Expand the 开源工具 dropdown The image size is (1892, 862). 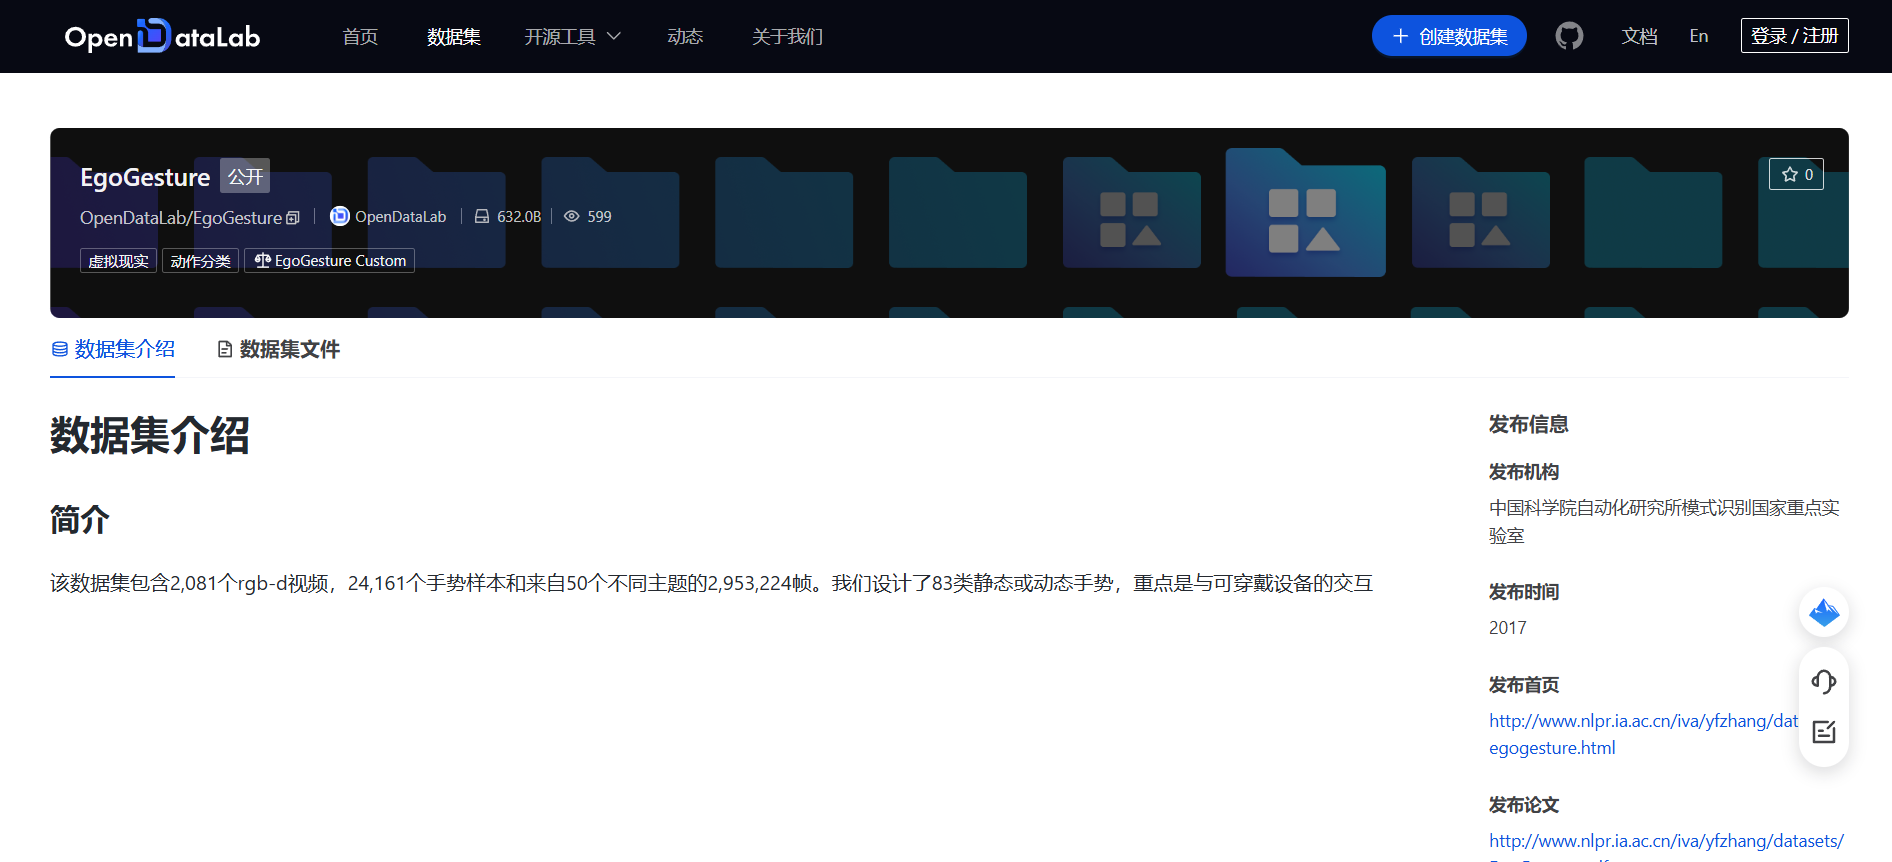click(x=572, y=36)
